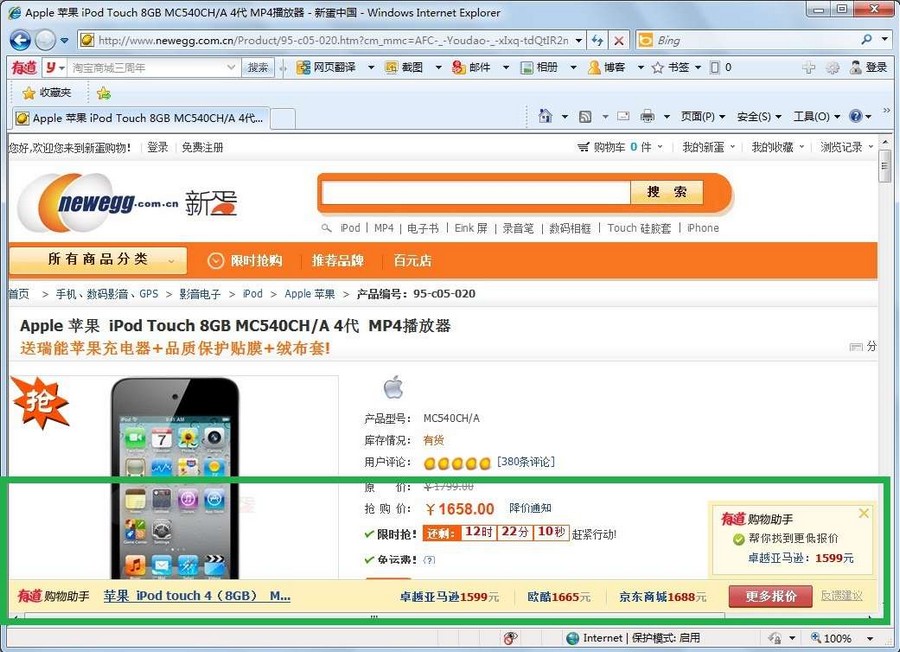Click the RSS feed icon on the command bar

pyautogui.click(x=587, y=115)
